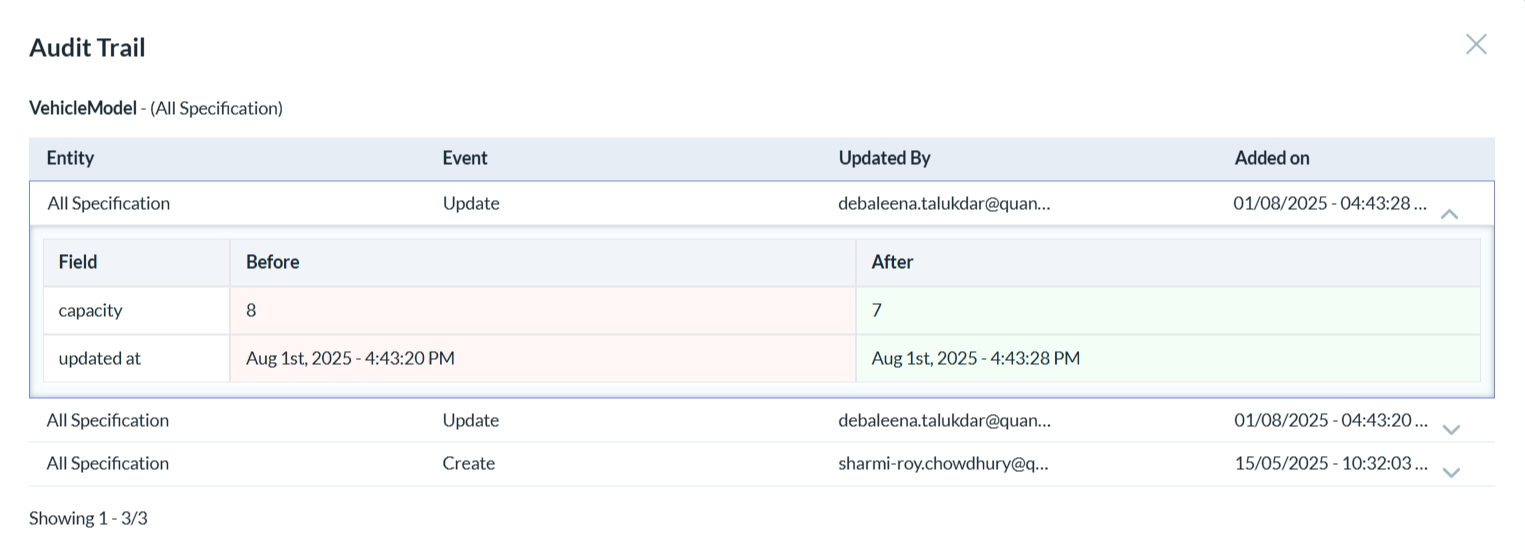Click the VehicleModel heading label
Screen dimensions: 1525x551
pos(83,108)
